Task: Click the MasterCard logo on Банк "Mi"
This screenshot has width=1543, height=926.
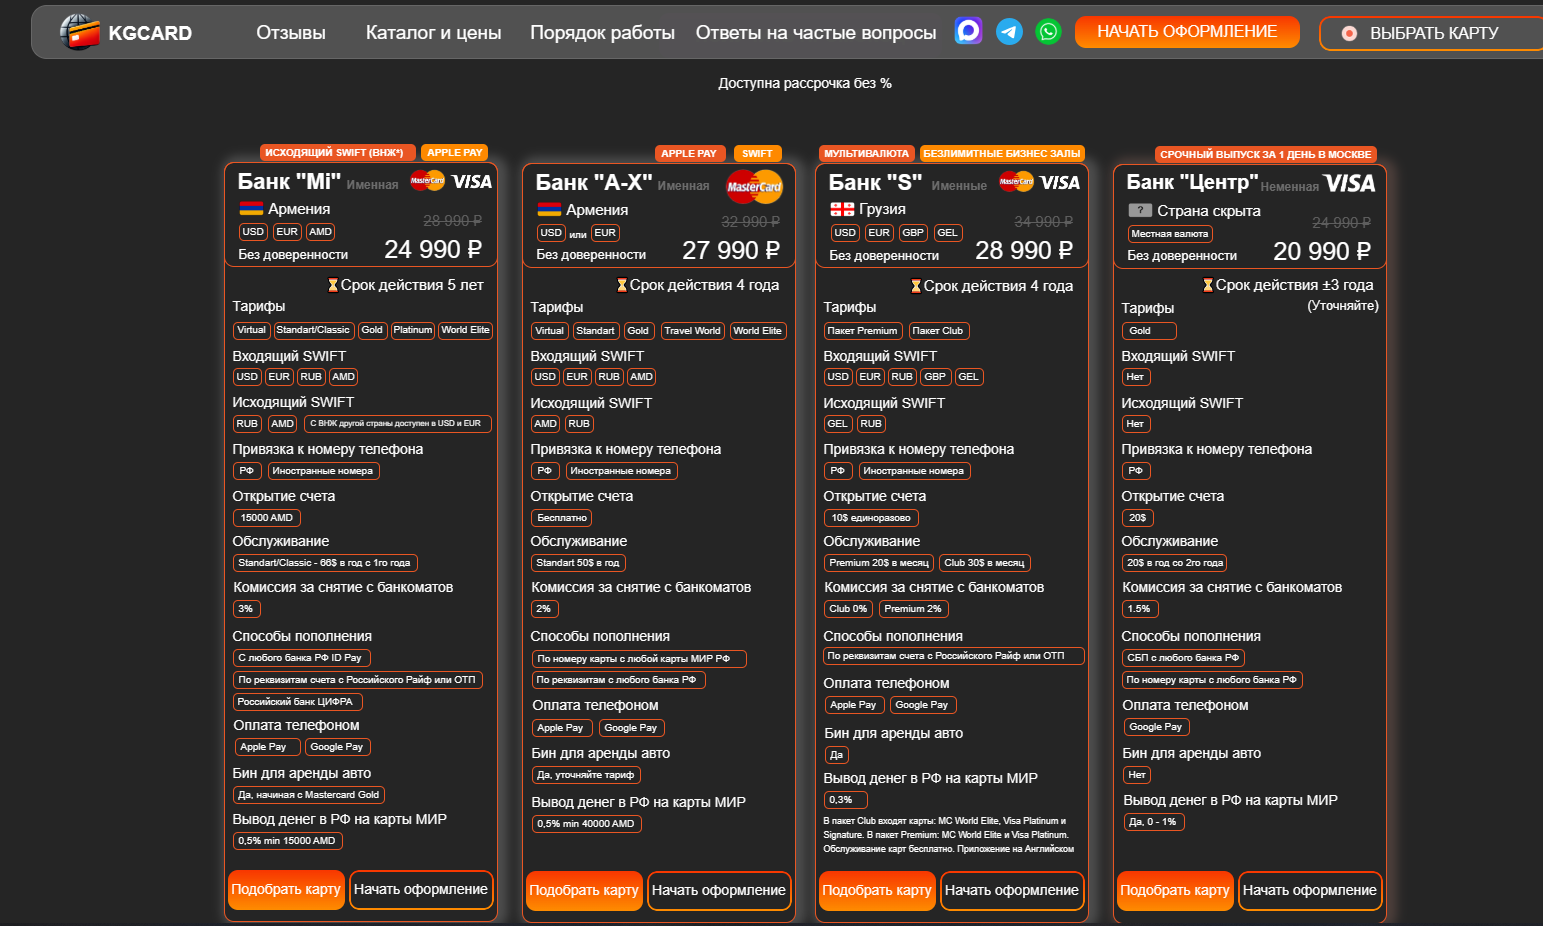Action: click(427, 181)
